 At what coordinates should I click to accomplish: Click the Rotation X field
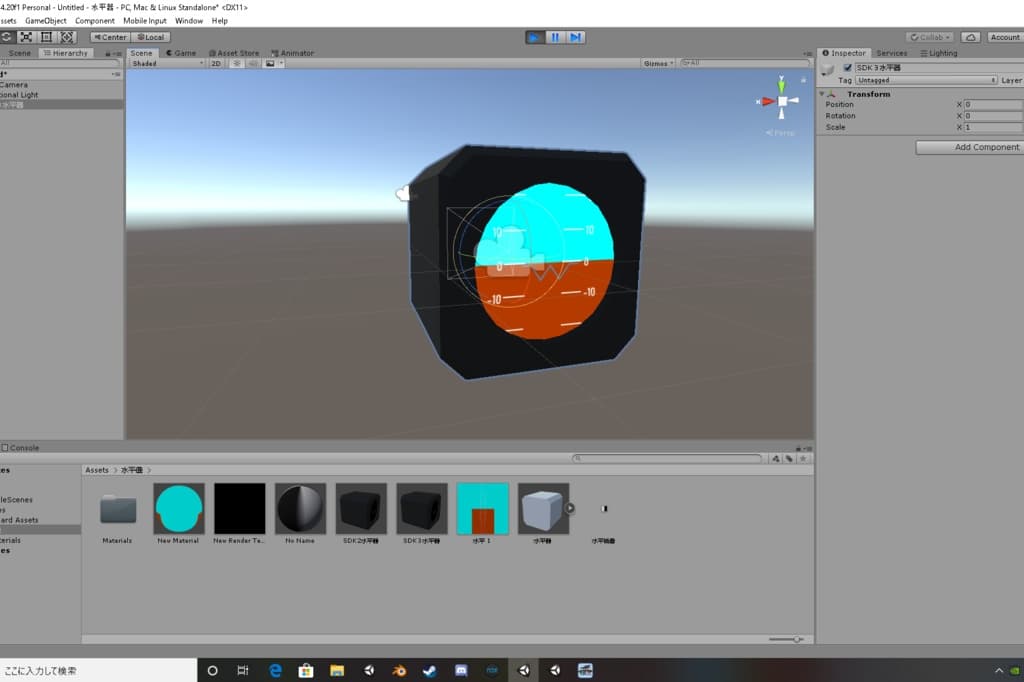(x=993, y=116)
